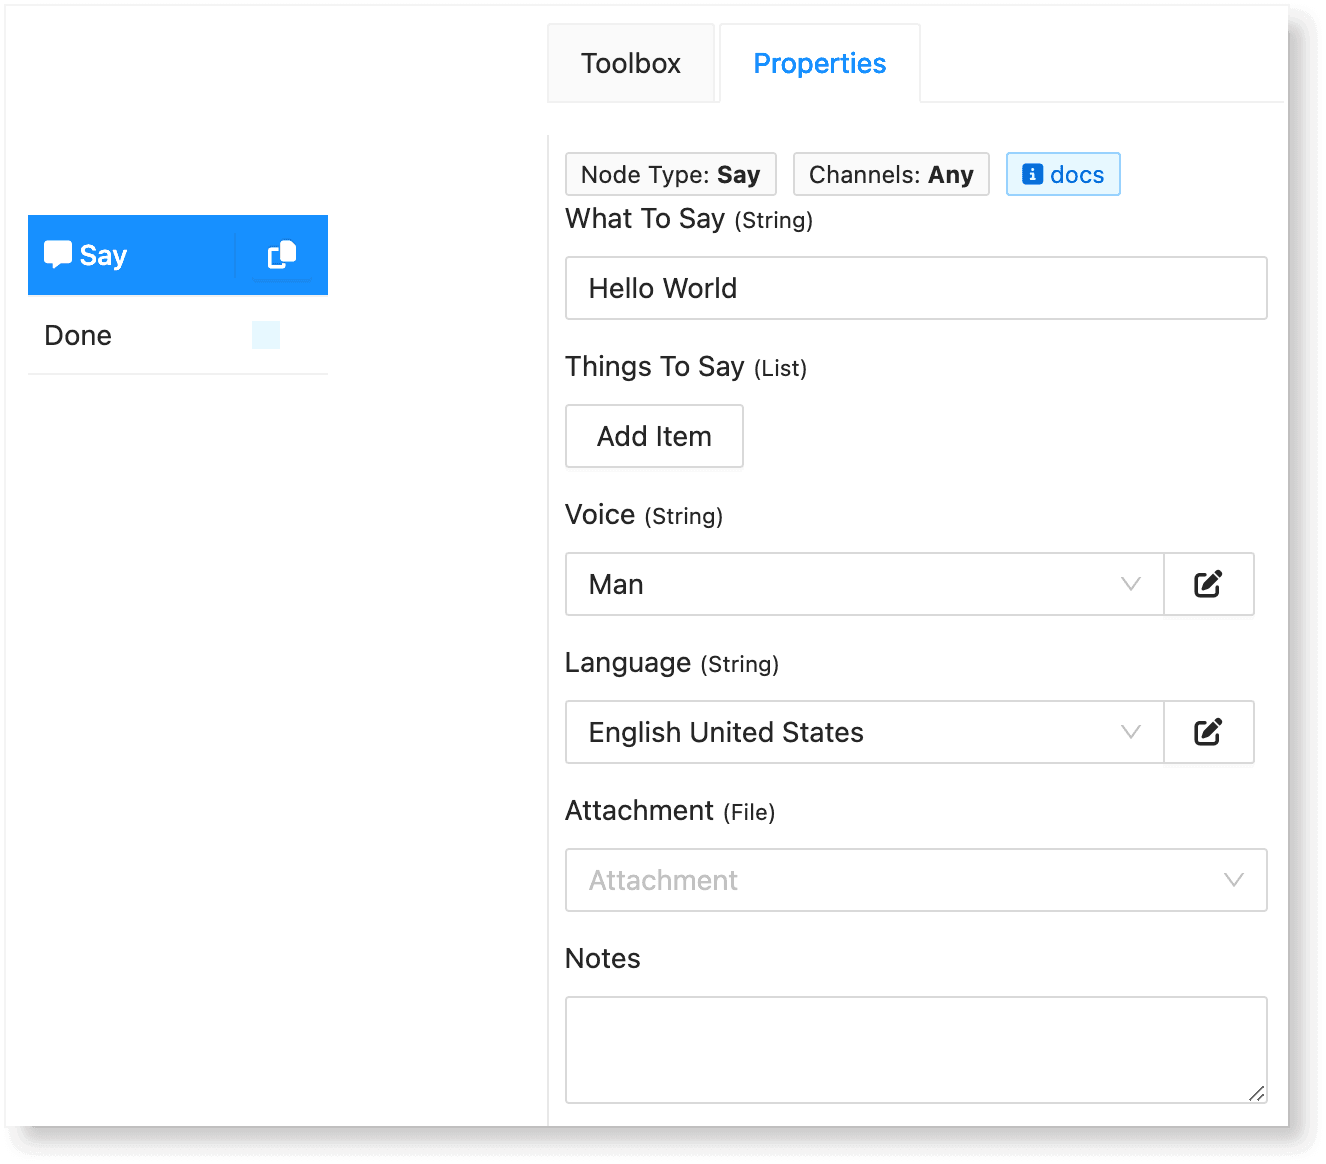Click the speech bubble icon on Say node
Viewport: 1326px width, 1164px height.
pyautogui.click(x=58, y=255)
